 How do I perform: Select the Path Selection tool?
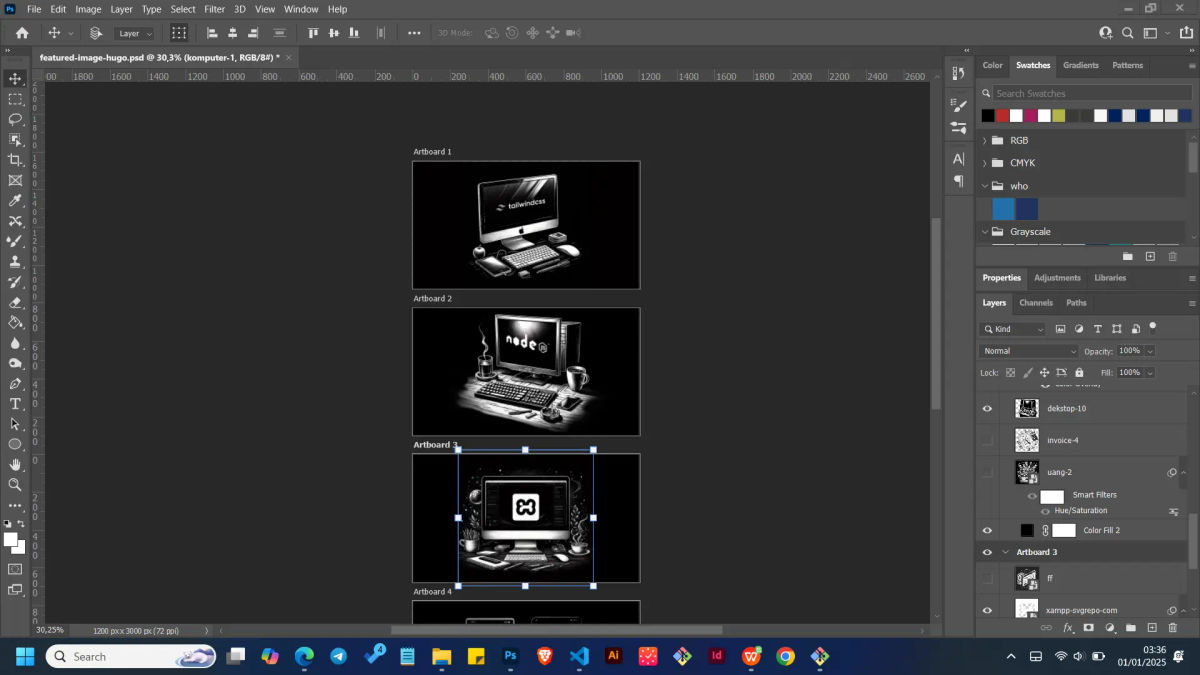(x=15, y=424)
